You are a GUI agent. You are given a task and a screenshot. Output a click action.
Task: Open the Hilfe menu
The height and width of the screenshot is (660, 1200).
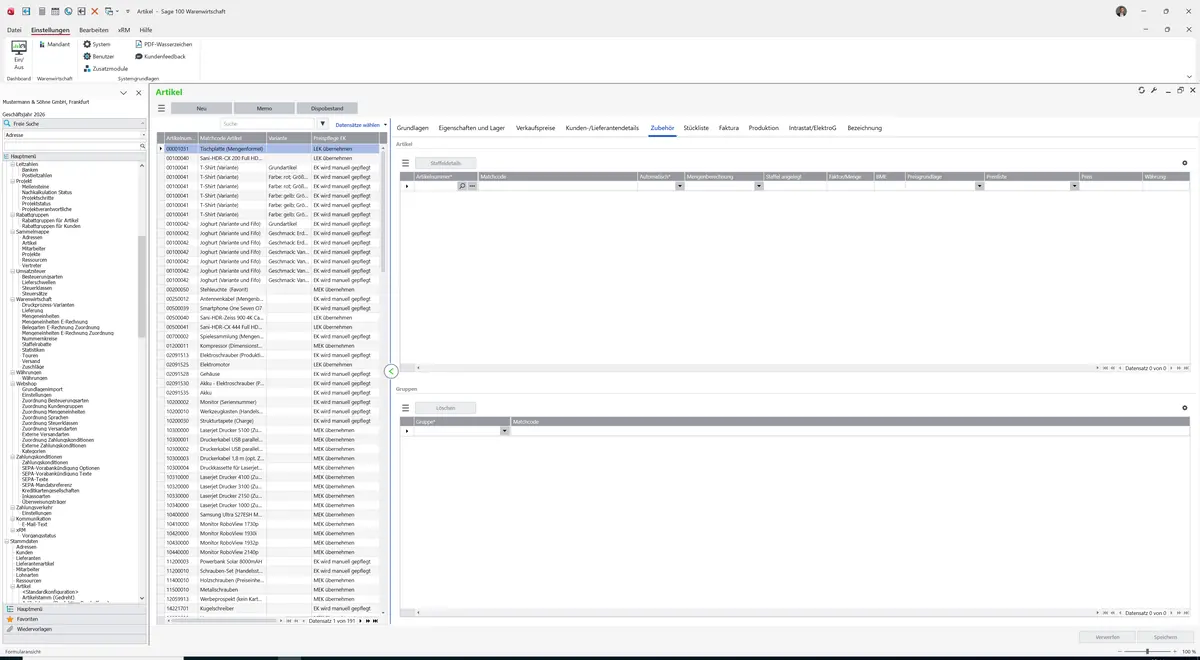(x=146, y=30)
